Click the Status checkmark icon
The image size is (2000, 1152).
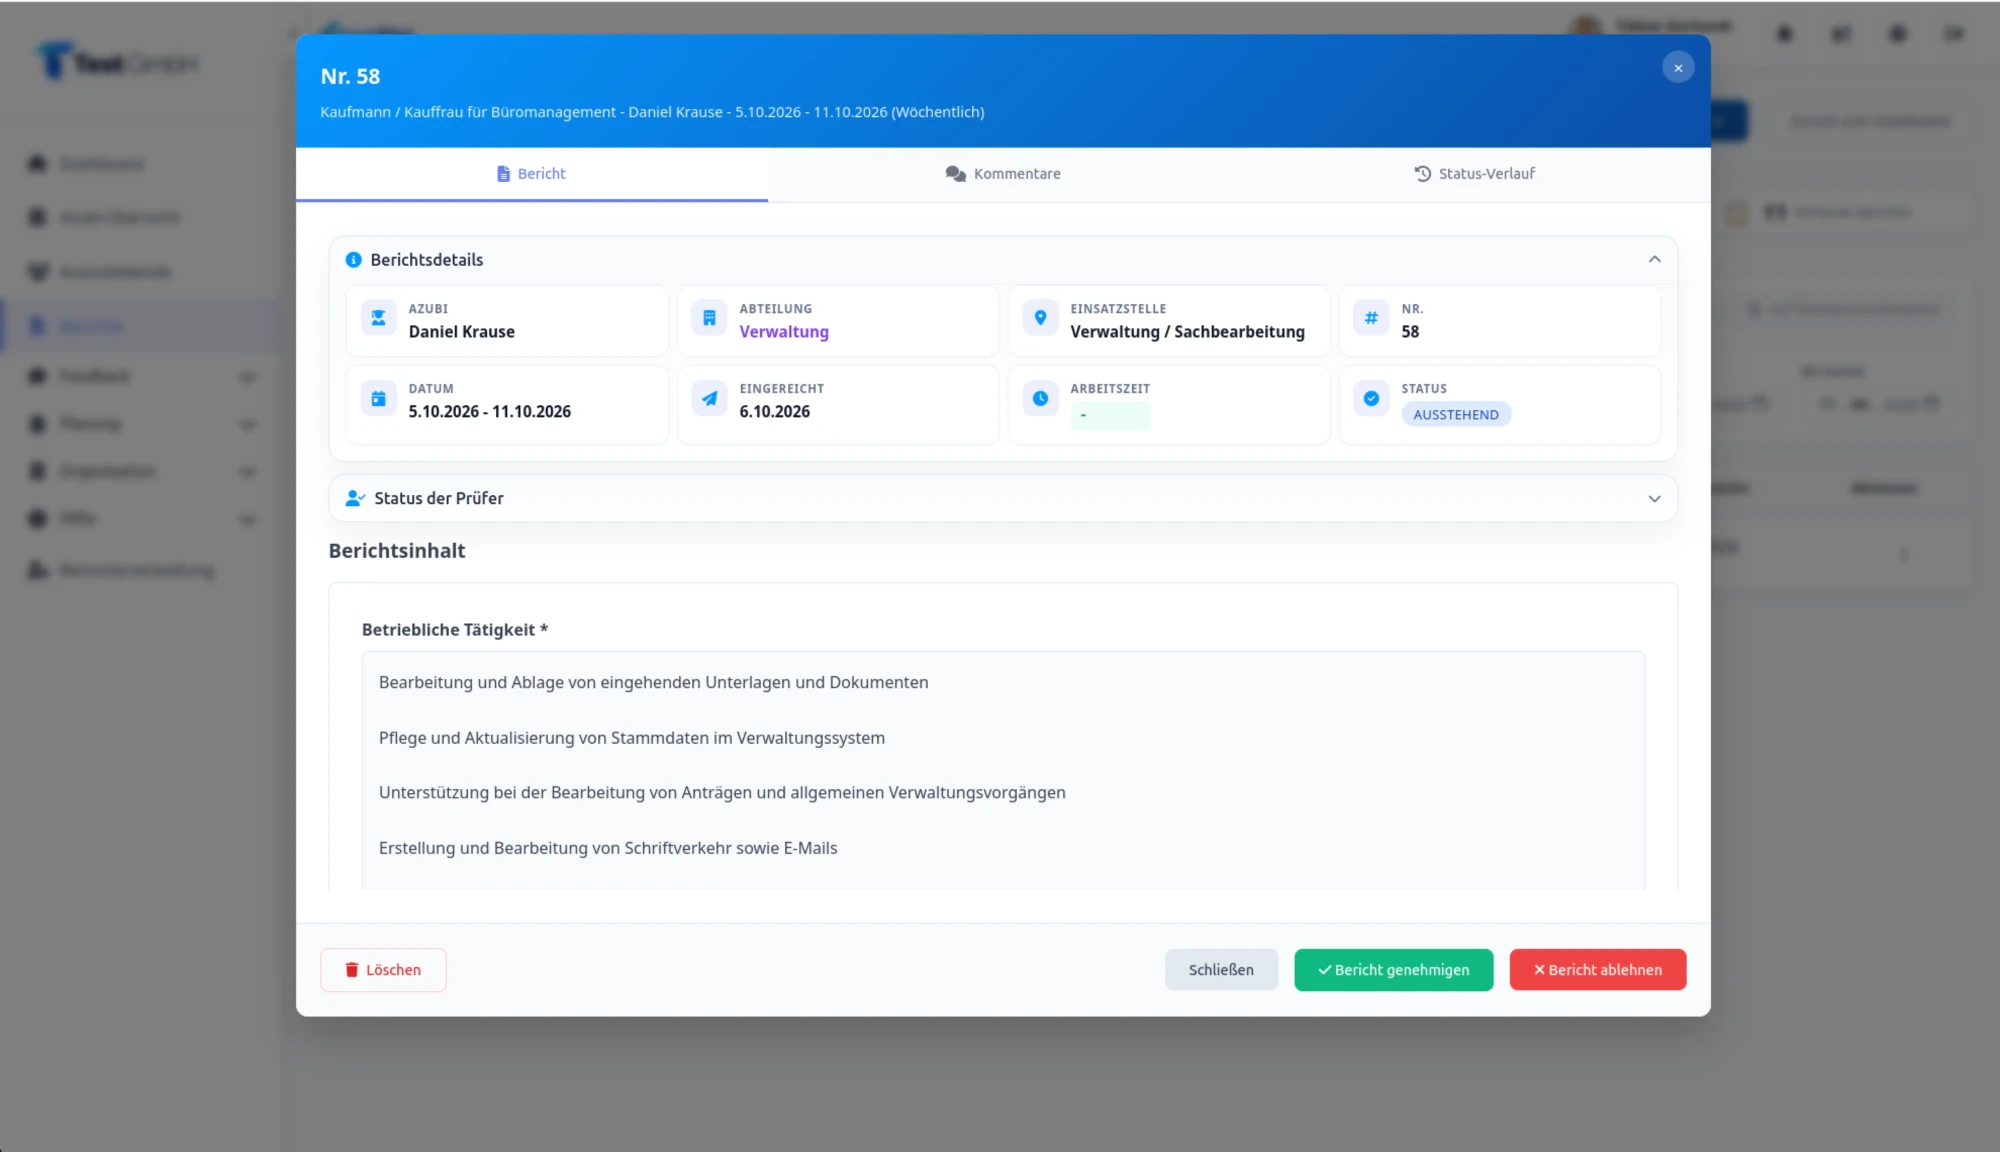[x=1371, y=398]
